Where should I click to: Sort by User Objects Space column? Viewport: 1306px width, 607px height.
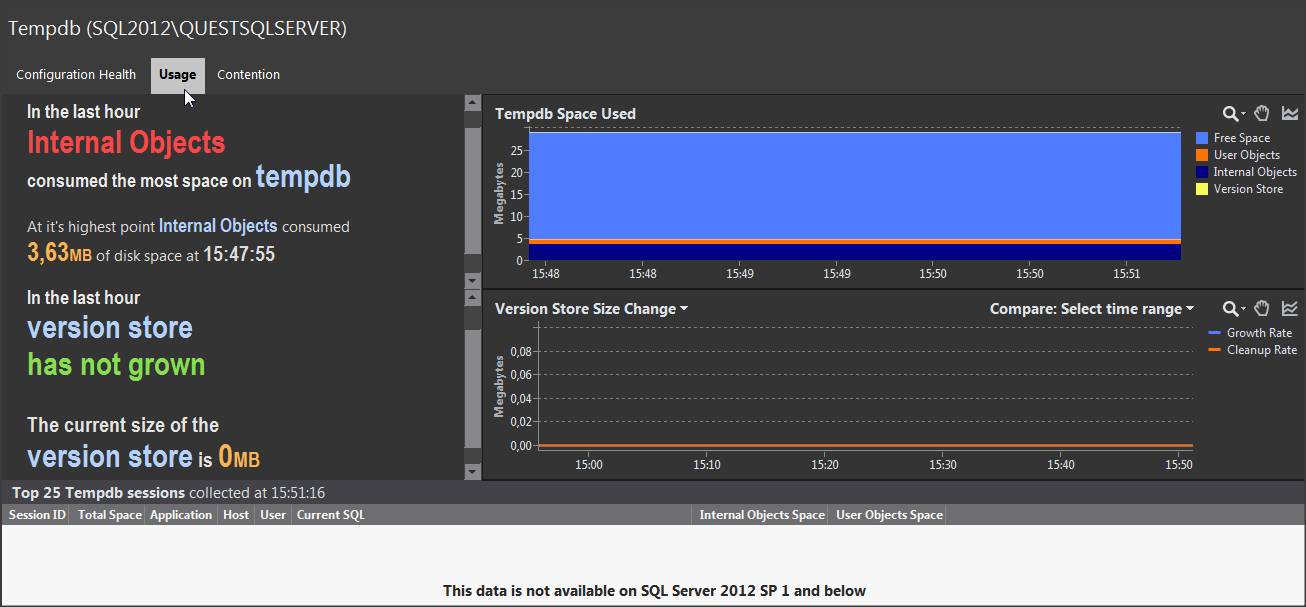tap(888, 515)
